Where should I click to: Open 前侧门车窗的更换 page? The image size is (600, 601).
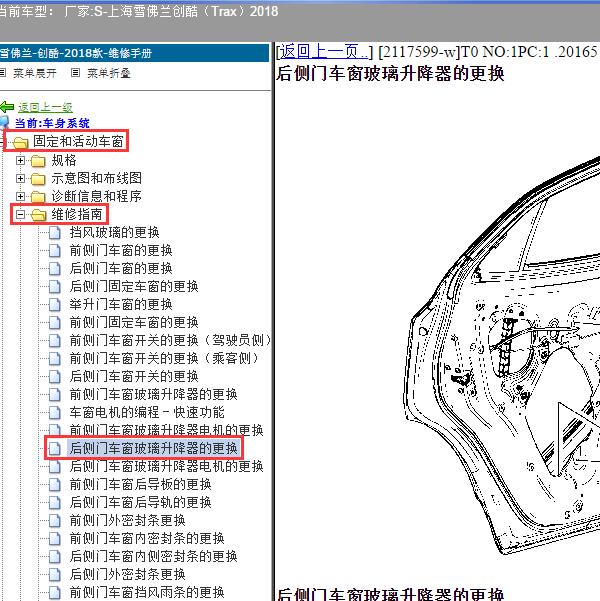[x=121, y=251]
